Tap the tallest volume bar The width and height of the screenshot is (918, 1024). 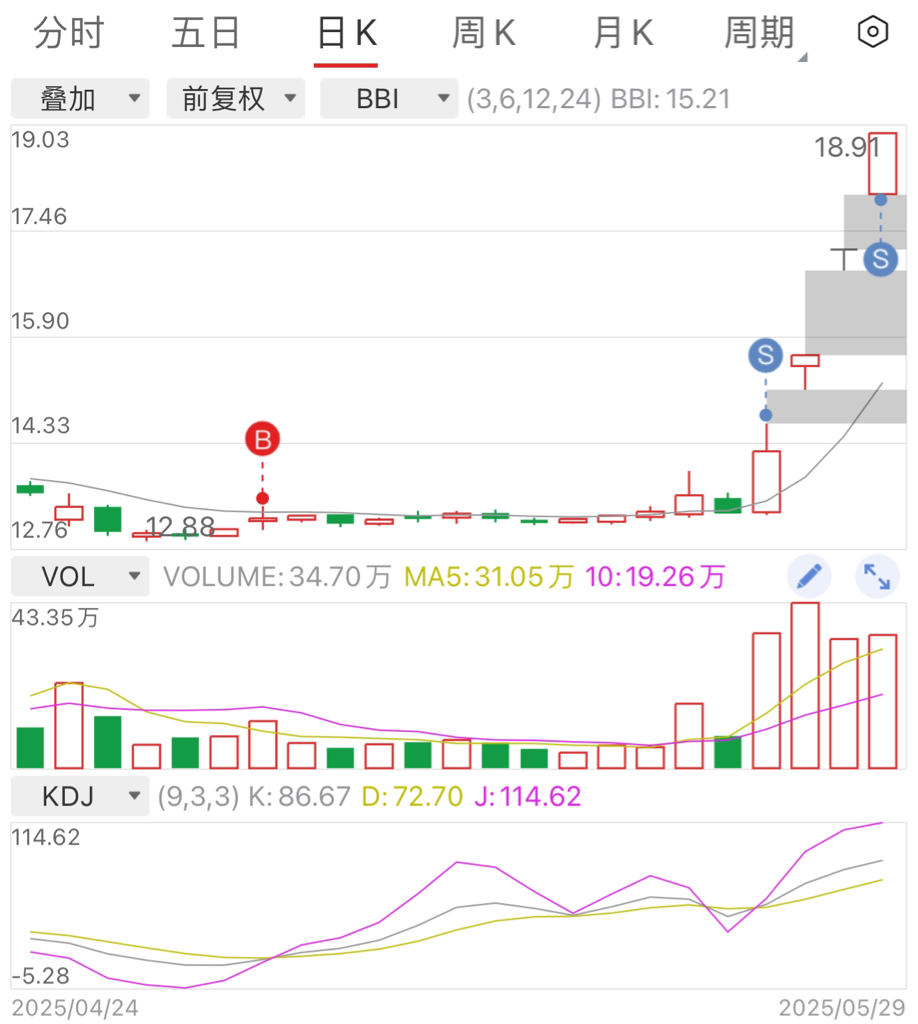click(x=804, y=685)
